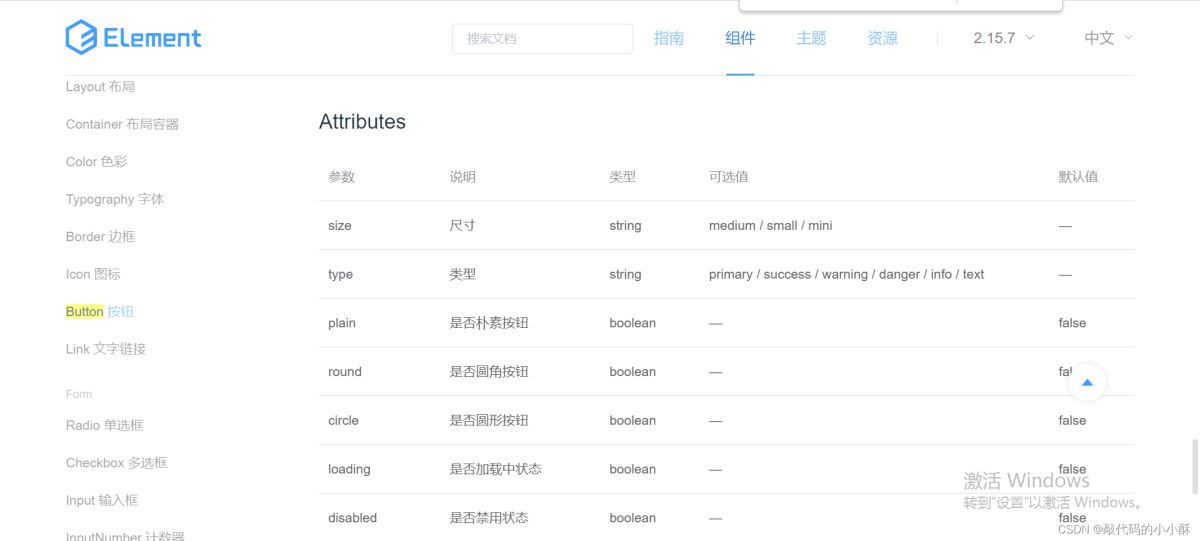
Task: Navigate to Color 色彩 page
Action: (x=96, y=161)
